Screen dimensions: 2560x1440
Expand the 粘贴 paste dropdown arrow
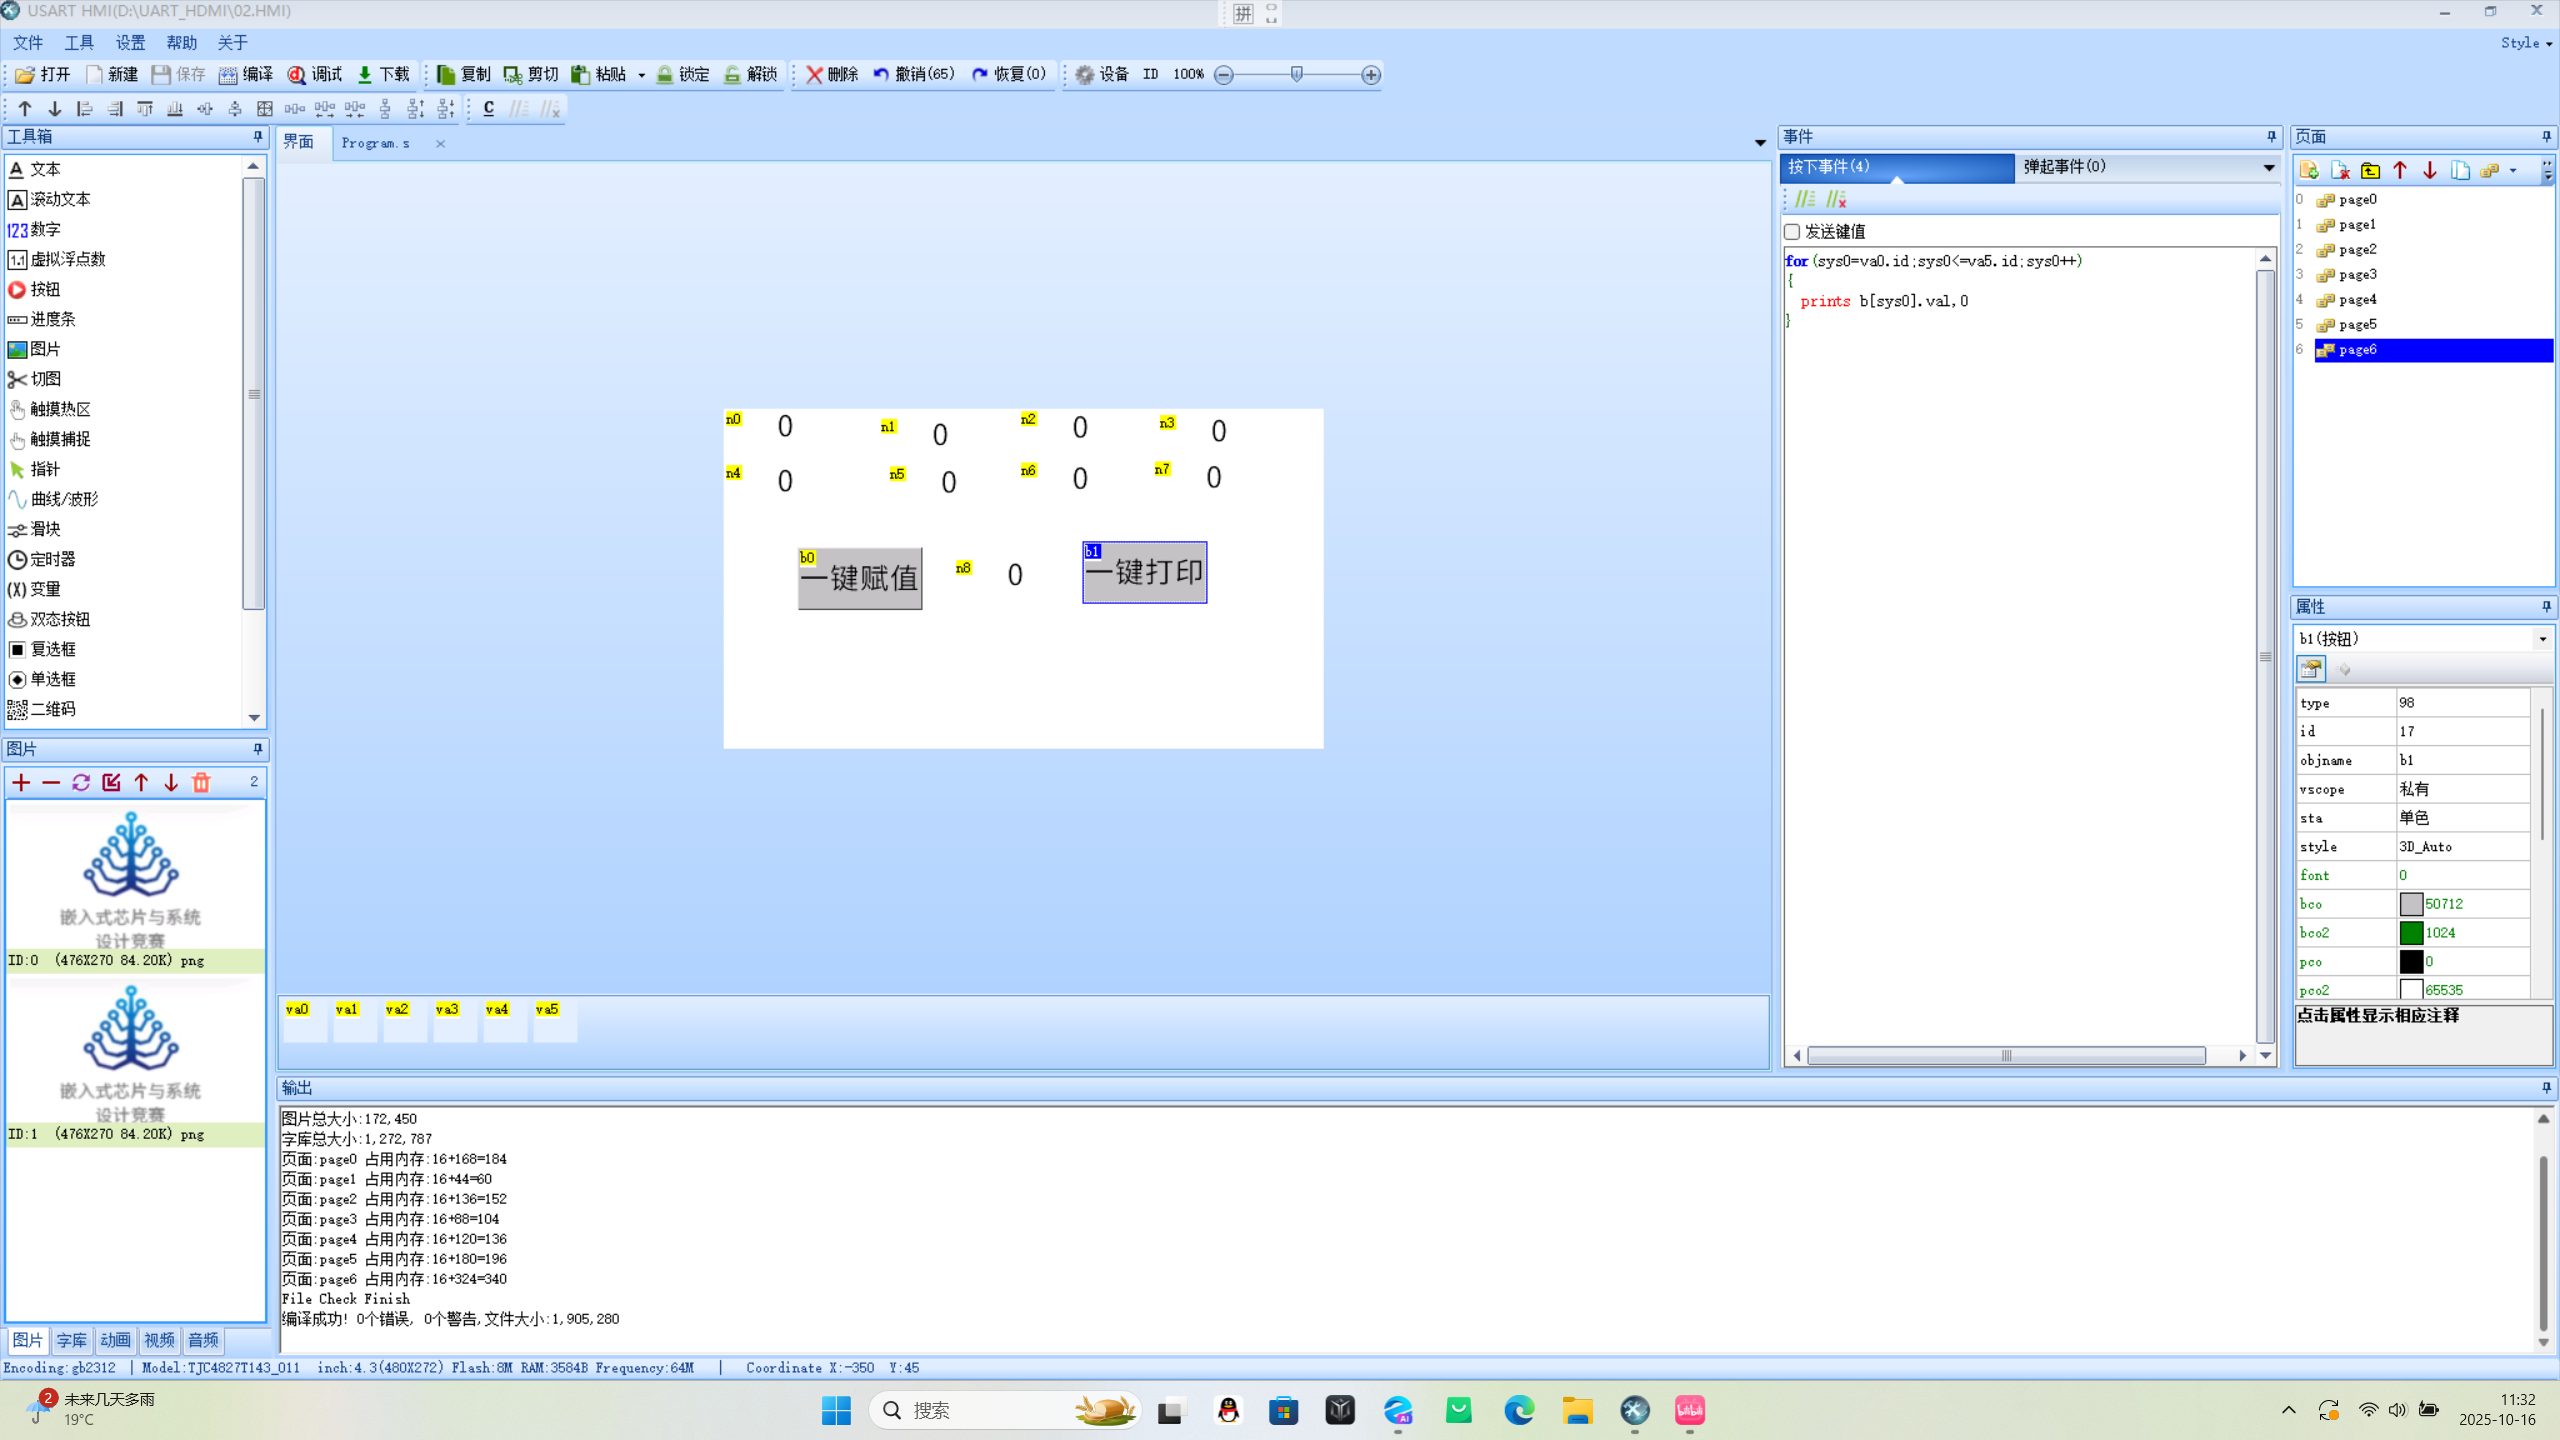[642, 75]
